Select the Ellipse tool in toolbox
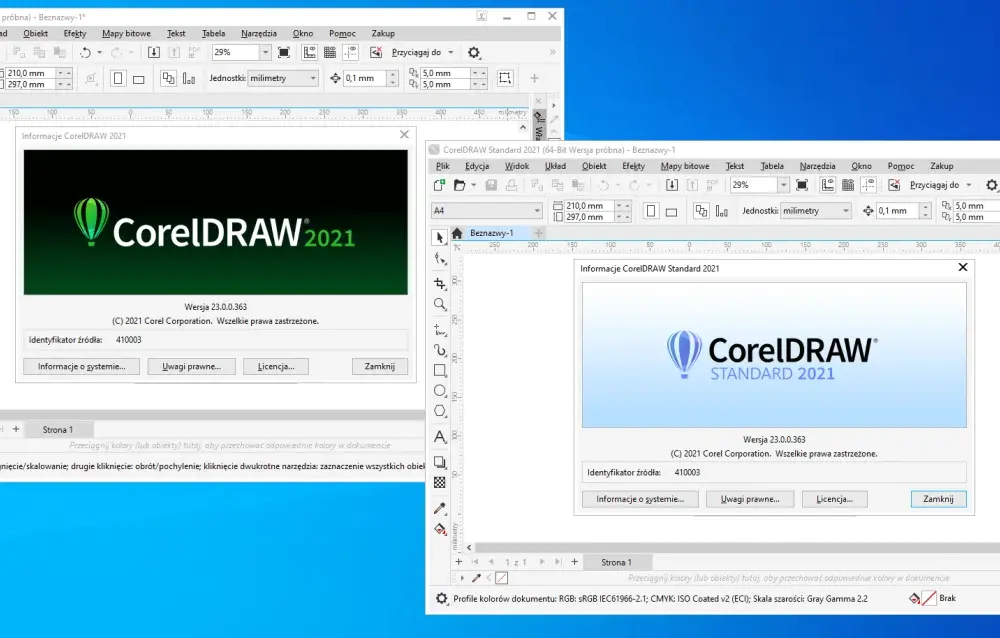Image resolution: width=1000 pixels, height=638 pixels. point(439,390)
